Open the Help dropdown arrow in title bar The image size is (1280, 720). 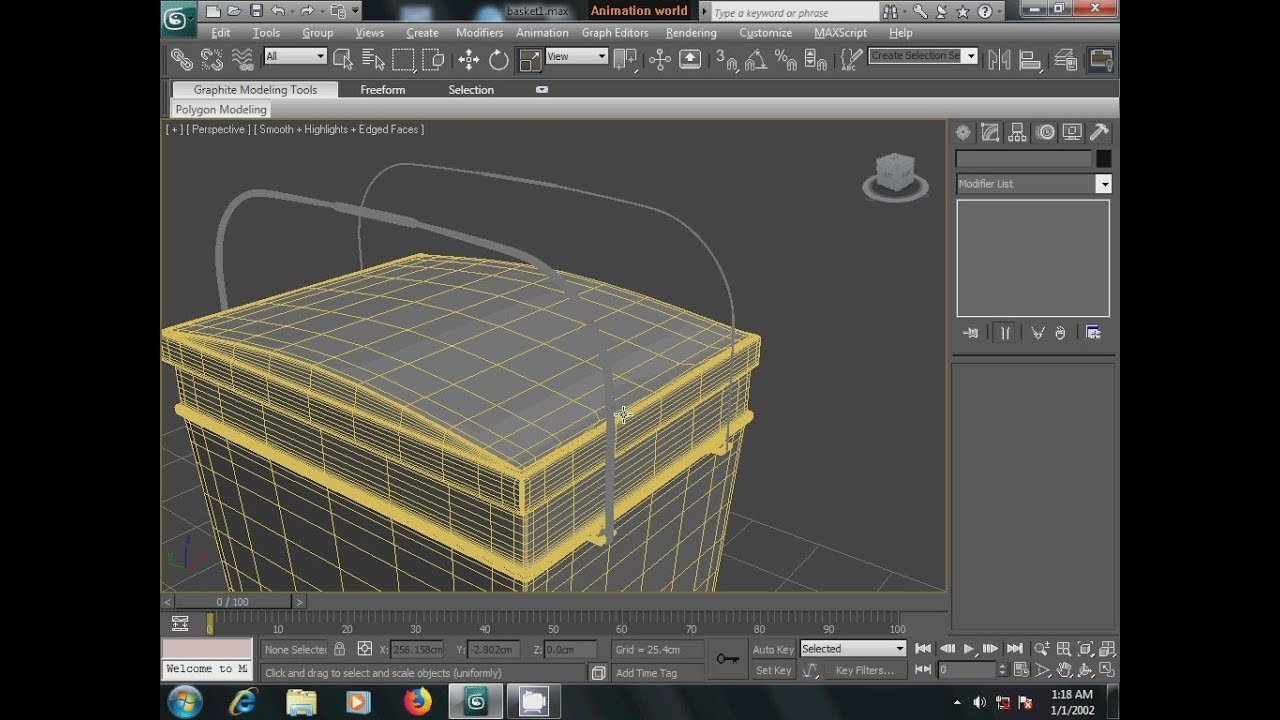998,12
